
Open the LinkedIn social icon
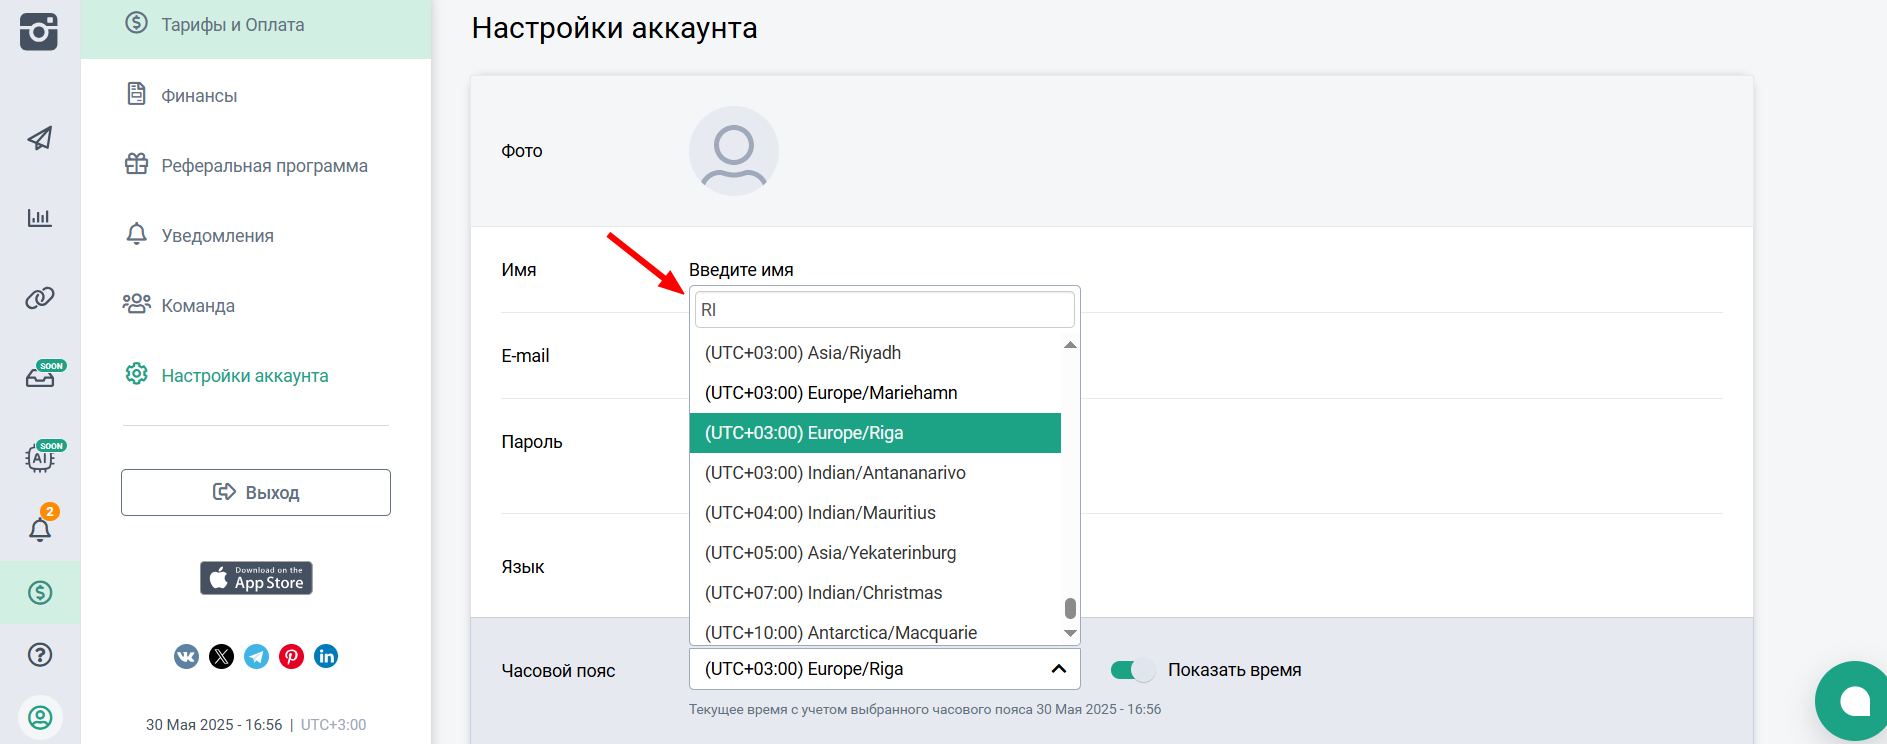(x=326, y=656)
